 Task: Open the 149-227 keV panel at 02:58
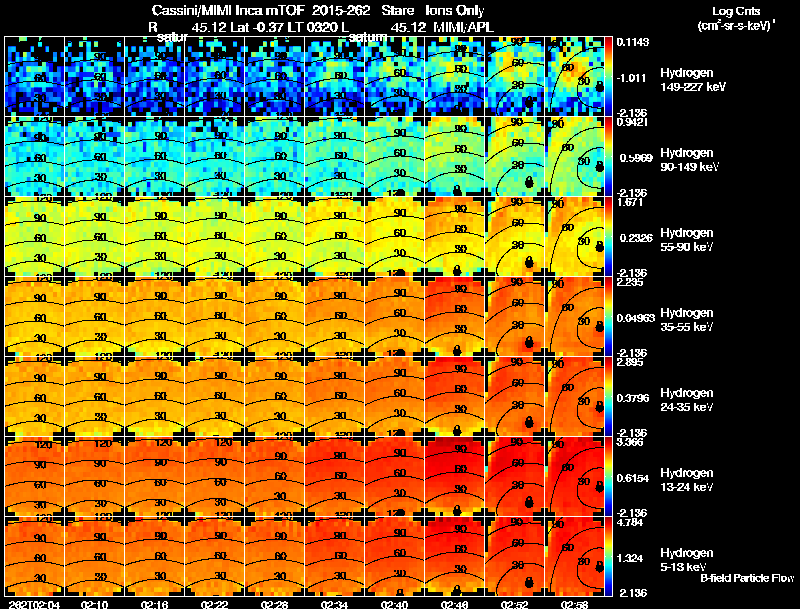[575, 75]
